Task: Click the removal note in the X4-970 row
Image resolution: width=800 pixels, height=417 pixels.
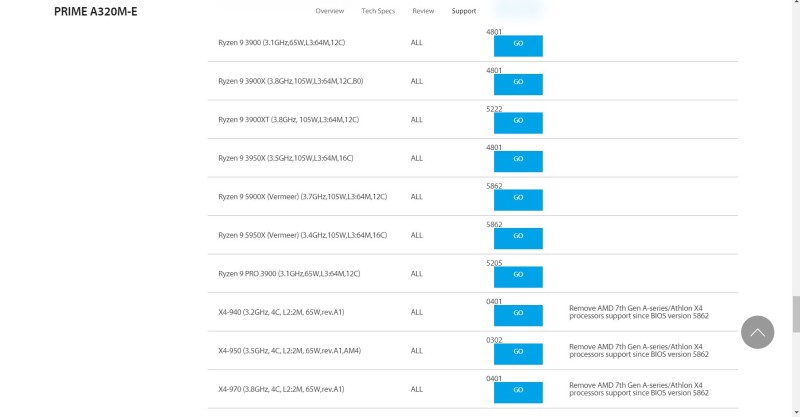Action: tap(639, 389)
